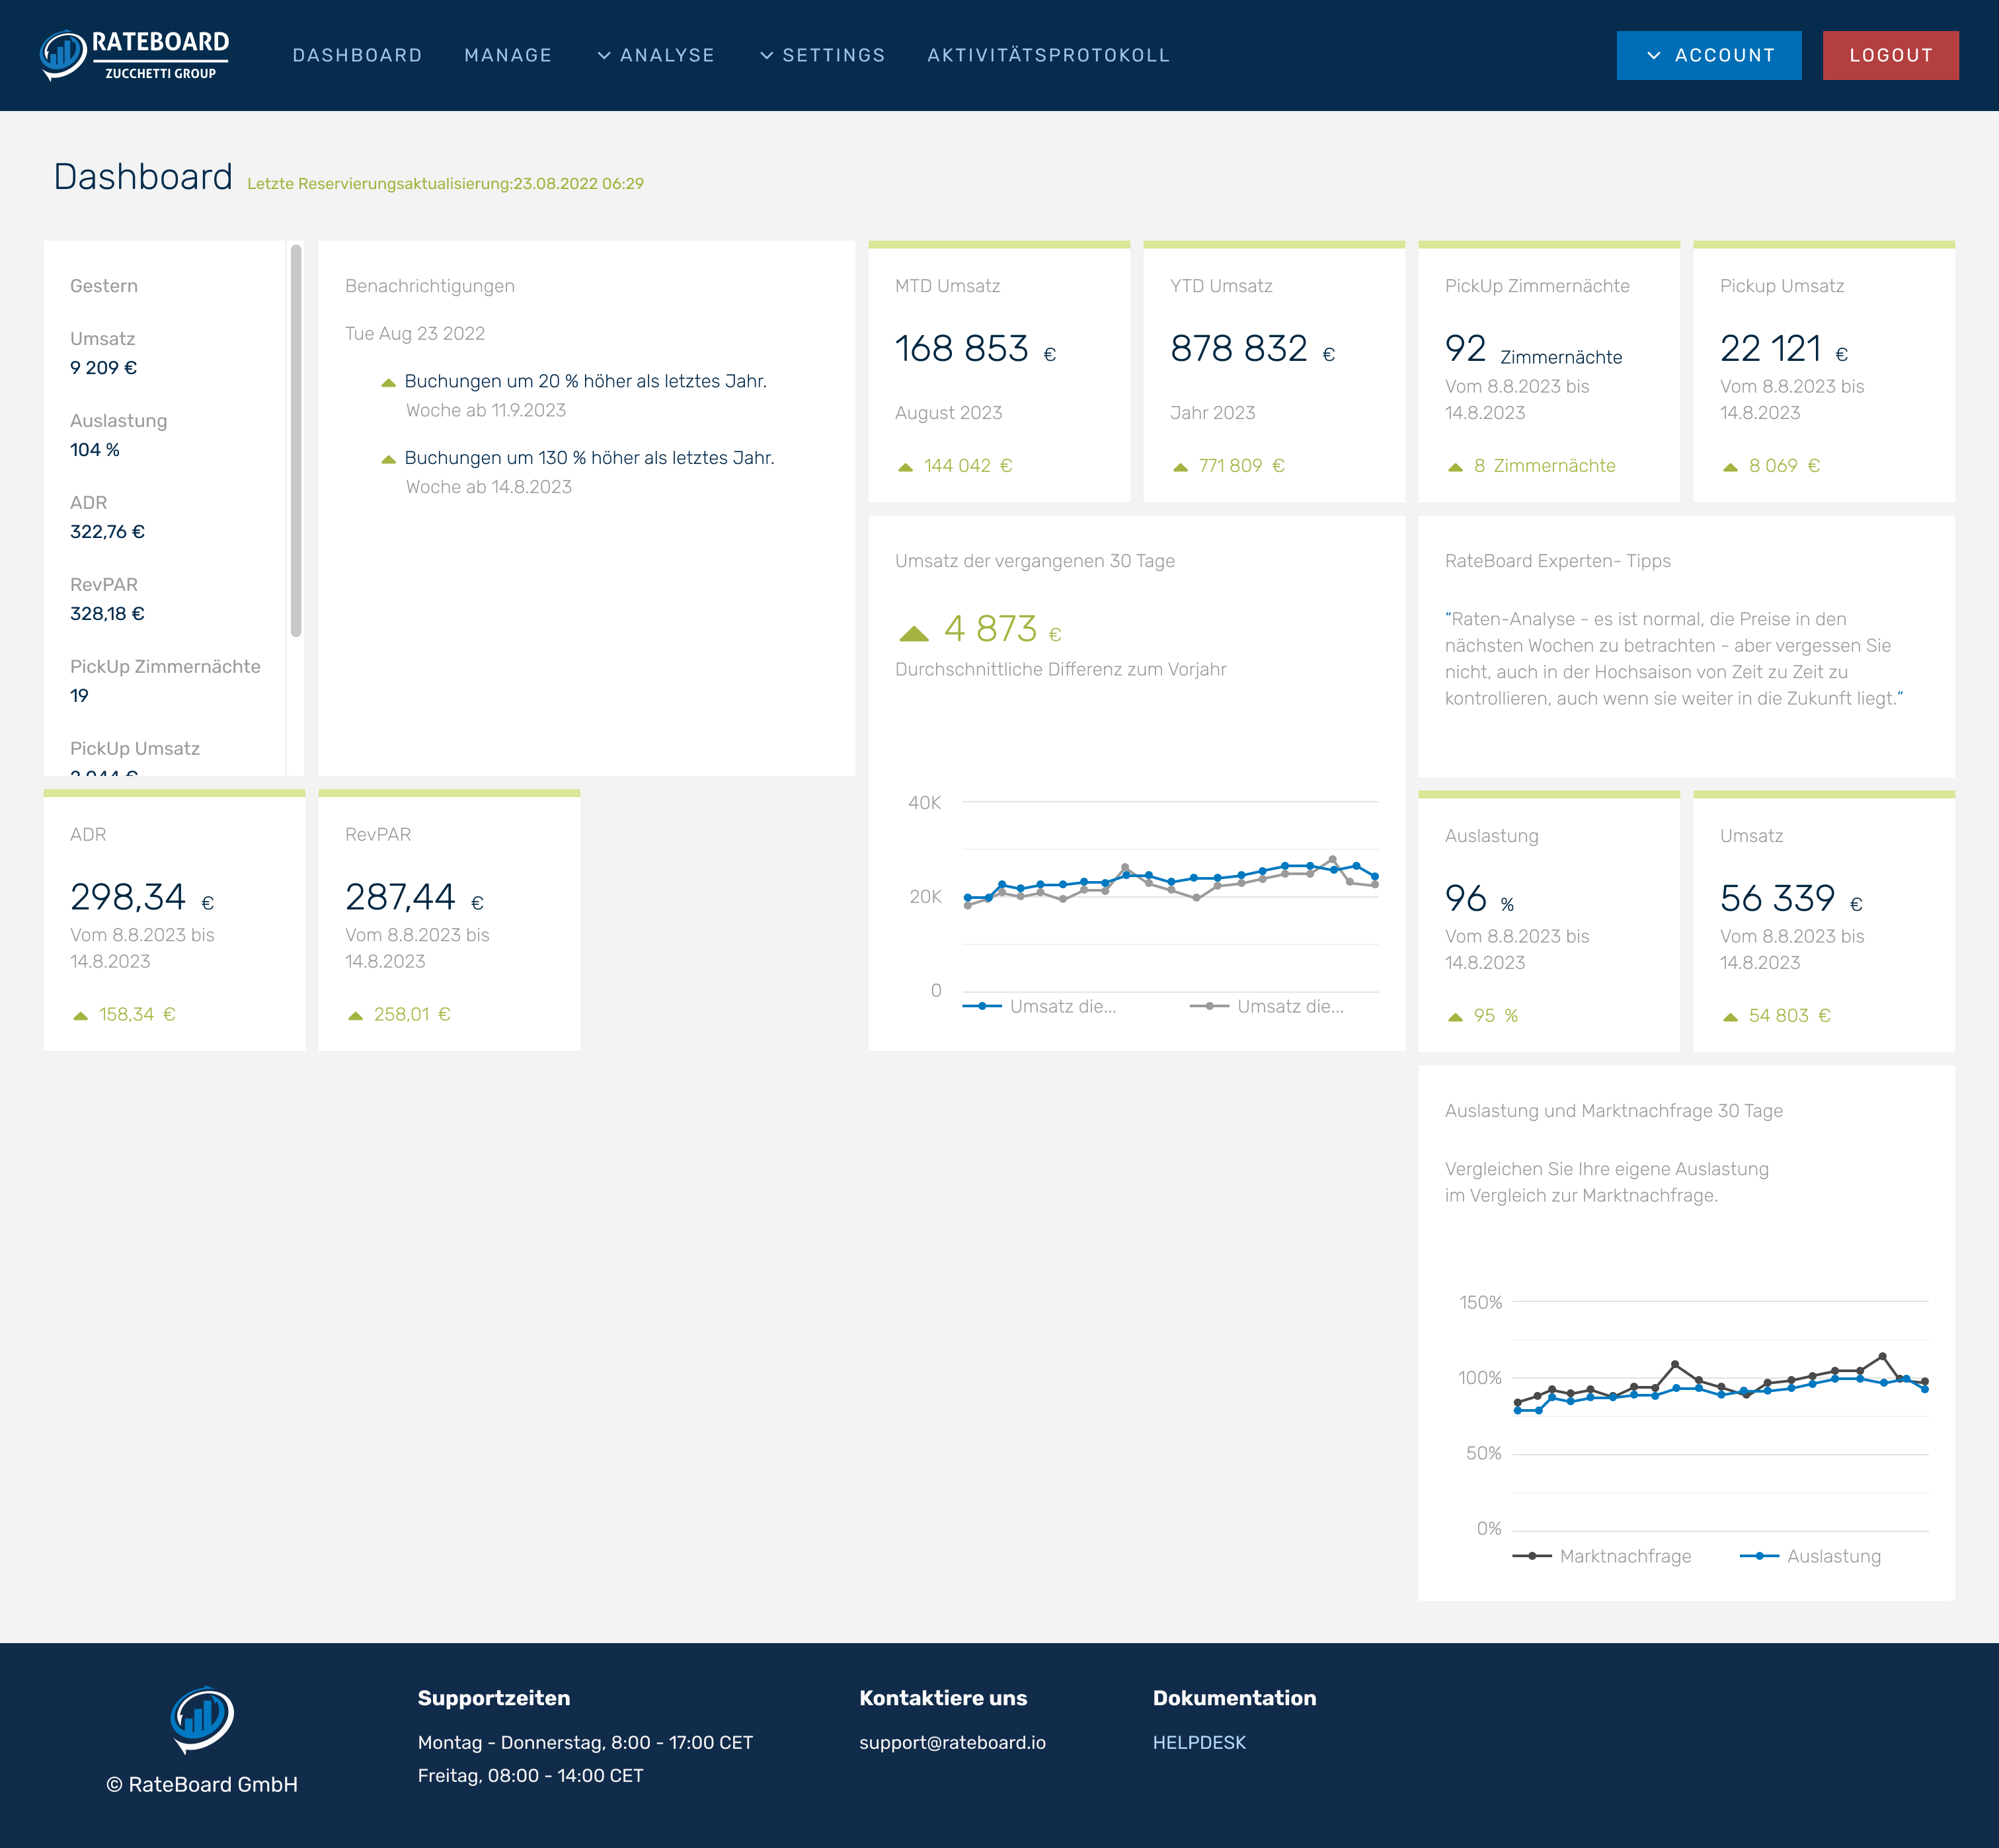Image resolution: width=1999 pixels, height=1848 pixels.
Task: Click green up-arrow next to 4 873 €
Action: 914,633
